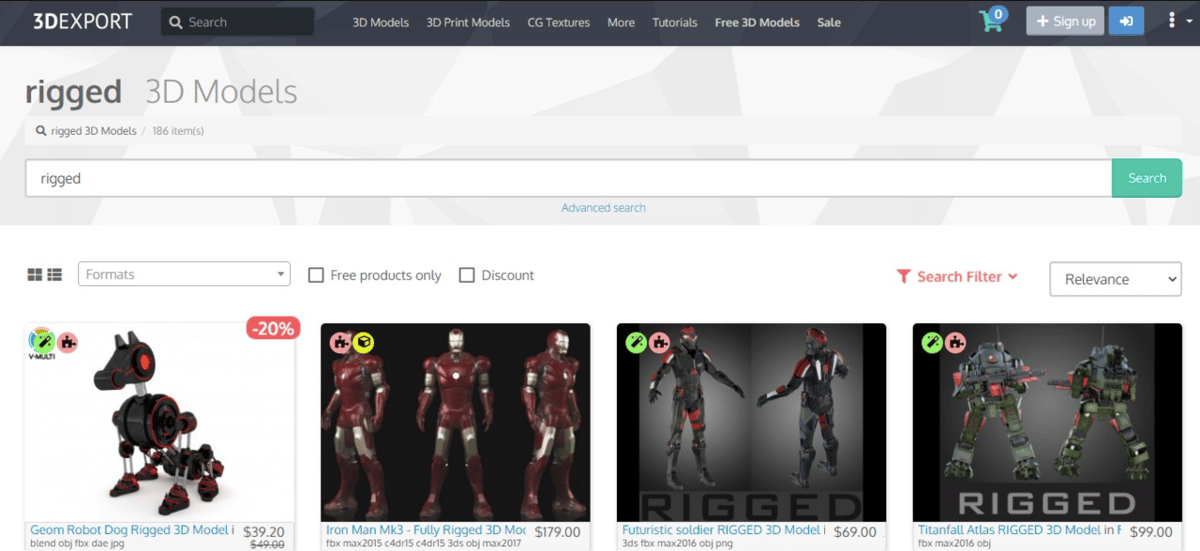Click green wand badge on Titanfall Atlas

pyautogui.click(x=932, y=343)
